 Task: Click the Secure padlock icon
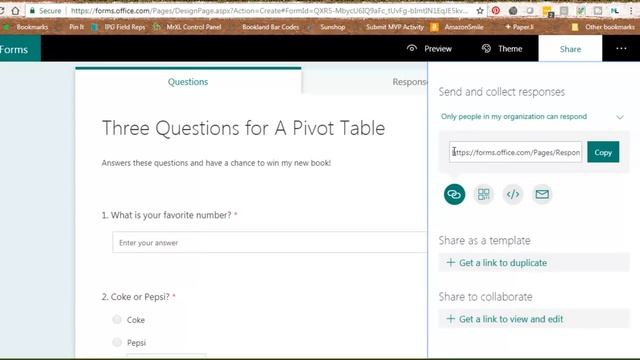tap(32, 11)
